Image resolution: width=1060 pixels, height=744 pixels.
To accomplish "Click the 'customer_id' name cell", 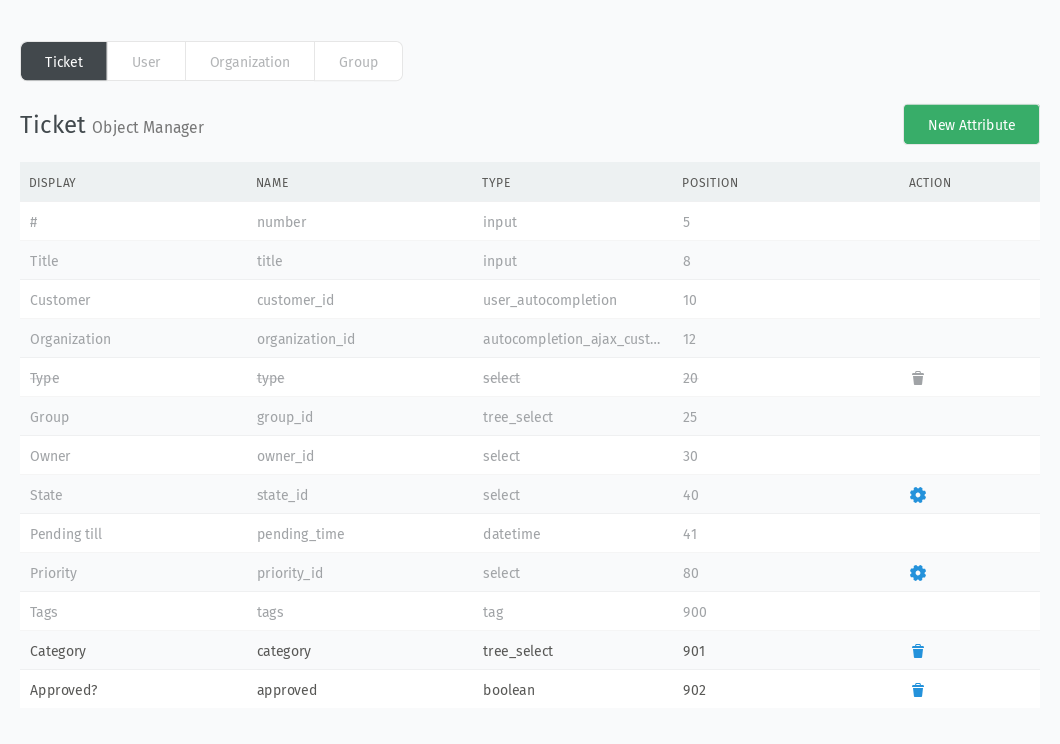I will pyautogui.click(x=295, y=300).
